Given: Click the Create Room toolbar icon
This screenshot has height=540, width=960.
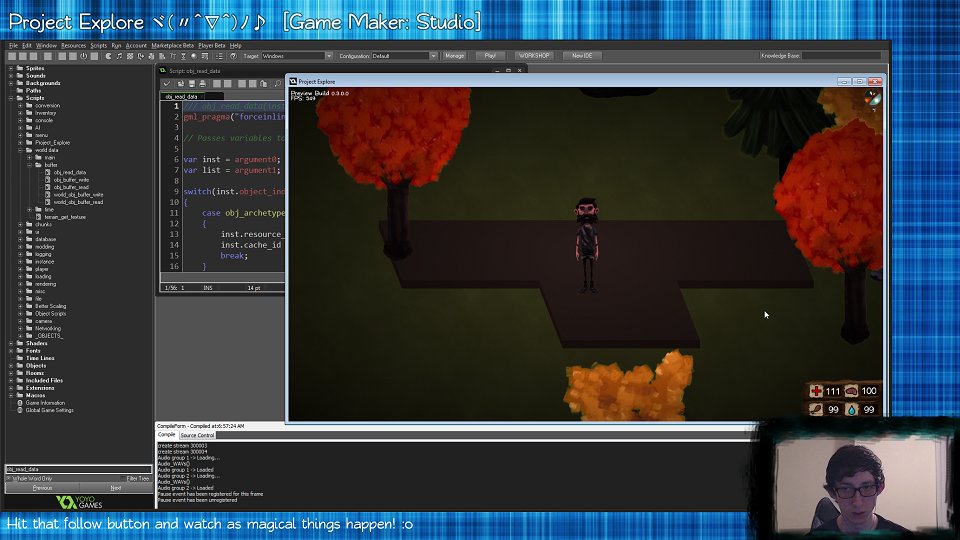Looking at the screenshot, I should coord(204,56).
